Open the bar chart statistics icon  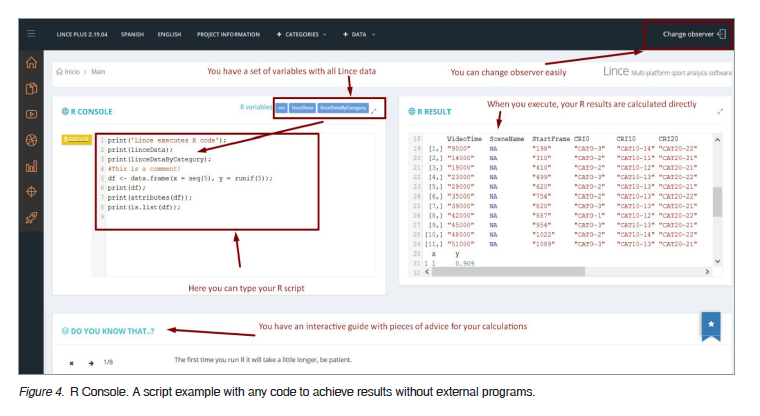tap(31, 166)
